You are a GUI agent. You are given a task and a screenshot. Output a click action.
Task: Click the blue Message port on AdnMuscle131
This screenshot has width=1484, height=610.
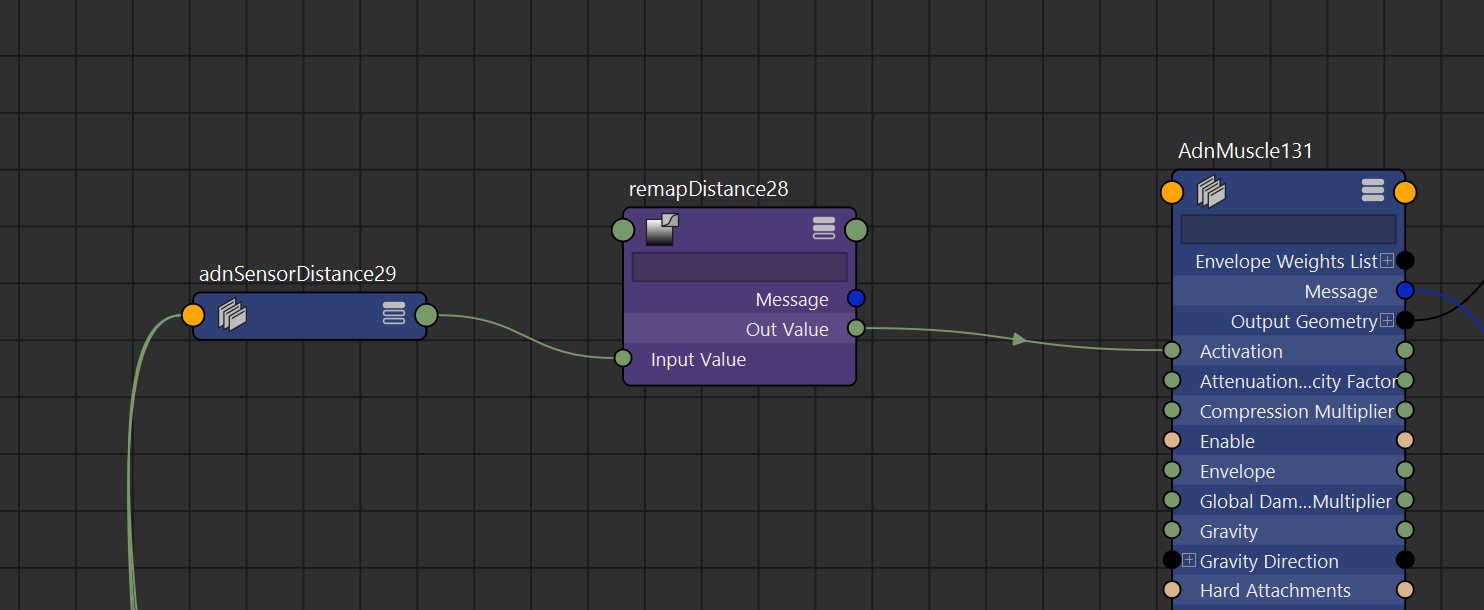(x=1405, y=291)
